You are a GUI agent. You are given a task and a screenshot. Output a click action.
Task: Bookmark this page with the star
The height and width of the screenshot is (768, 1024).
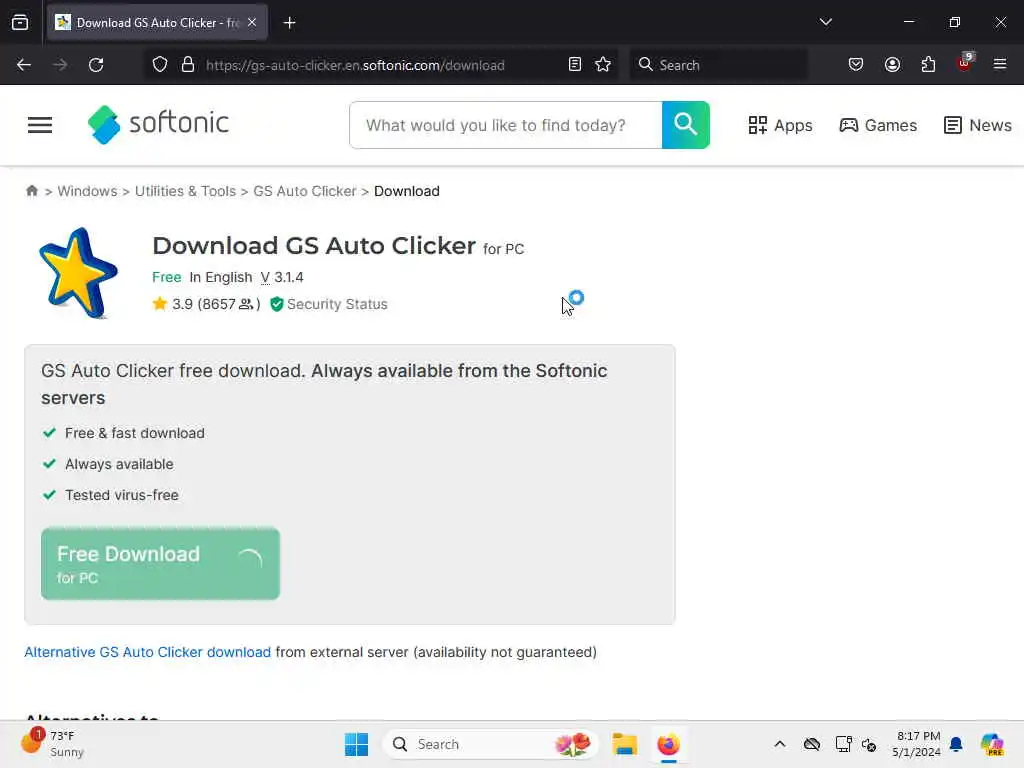click(603, 65)
